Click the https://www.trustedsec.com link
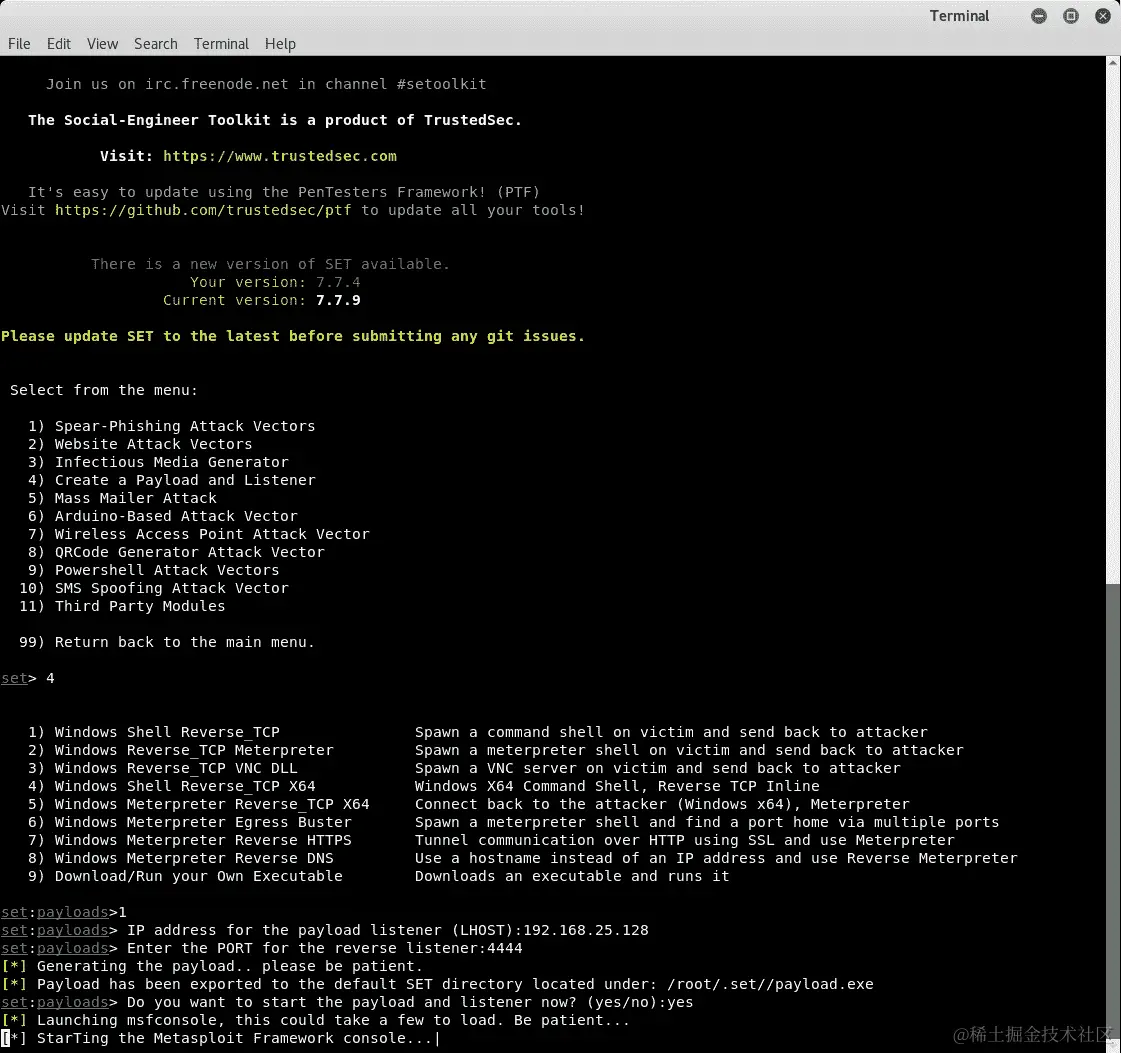Screen dimensions: 1121x1053 tap(280, 156)
